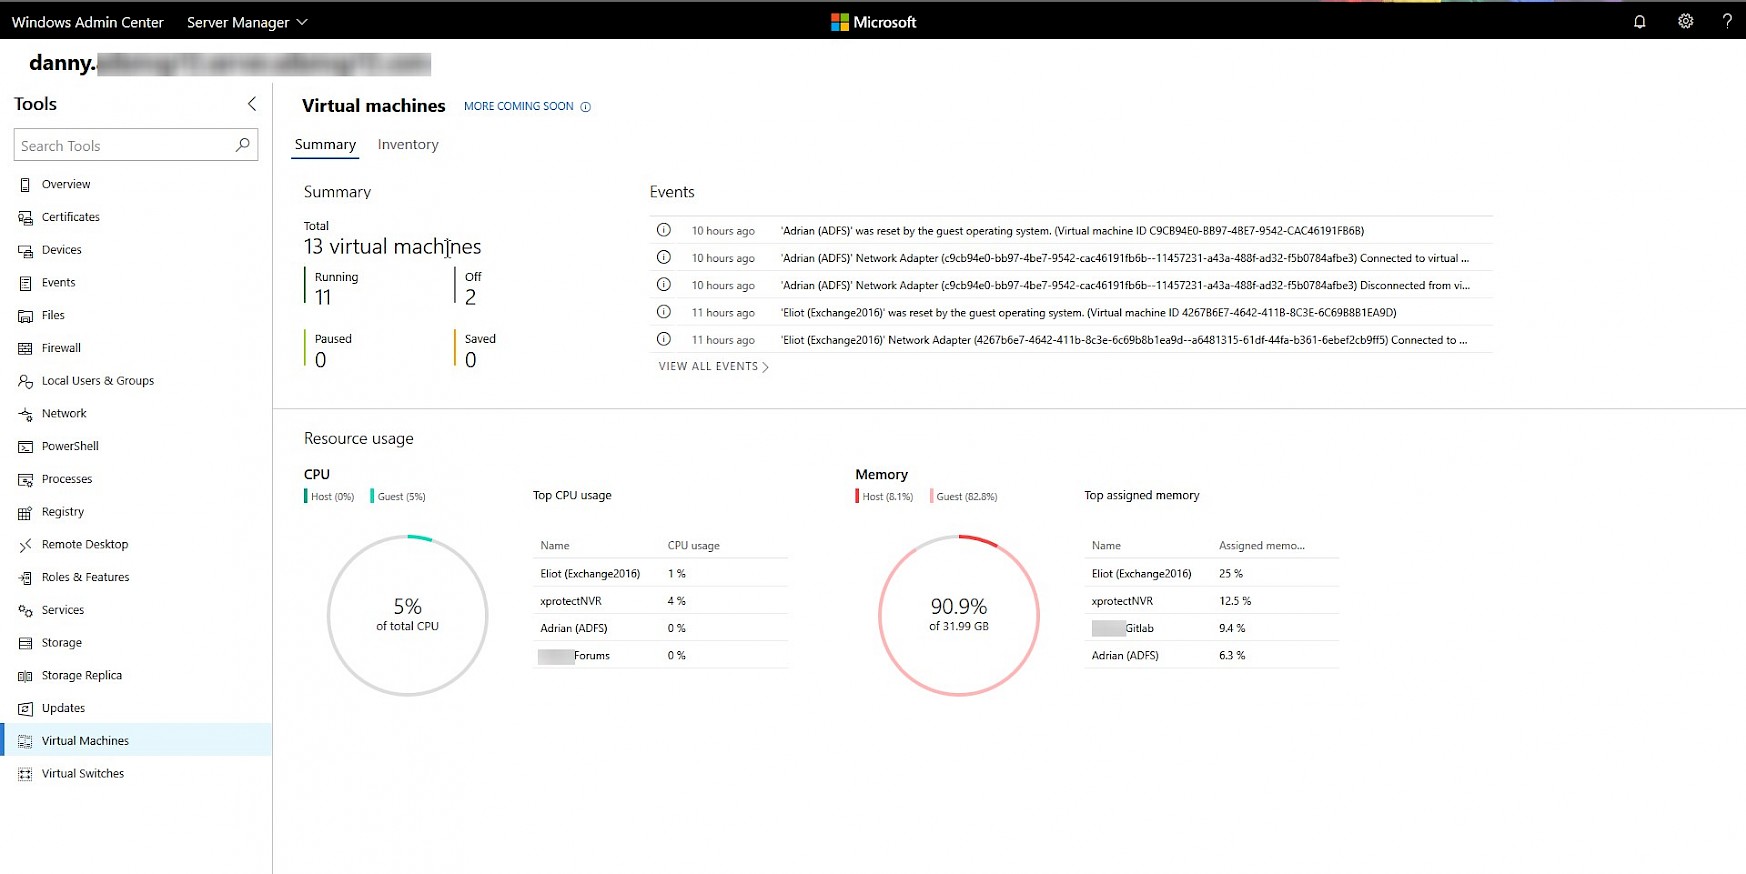Image resolution: width=1746 pixels, height=874 pixels.
Task: Click Adrian (ADFS) in memory table
Action: coord(1125,656)
